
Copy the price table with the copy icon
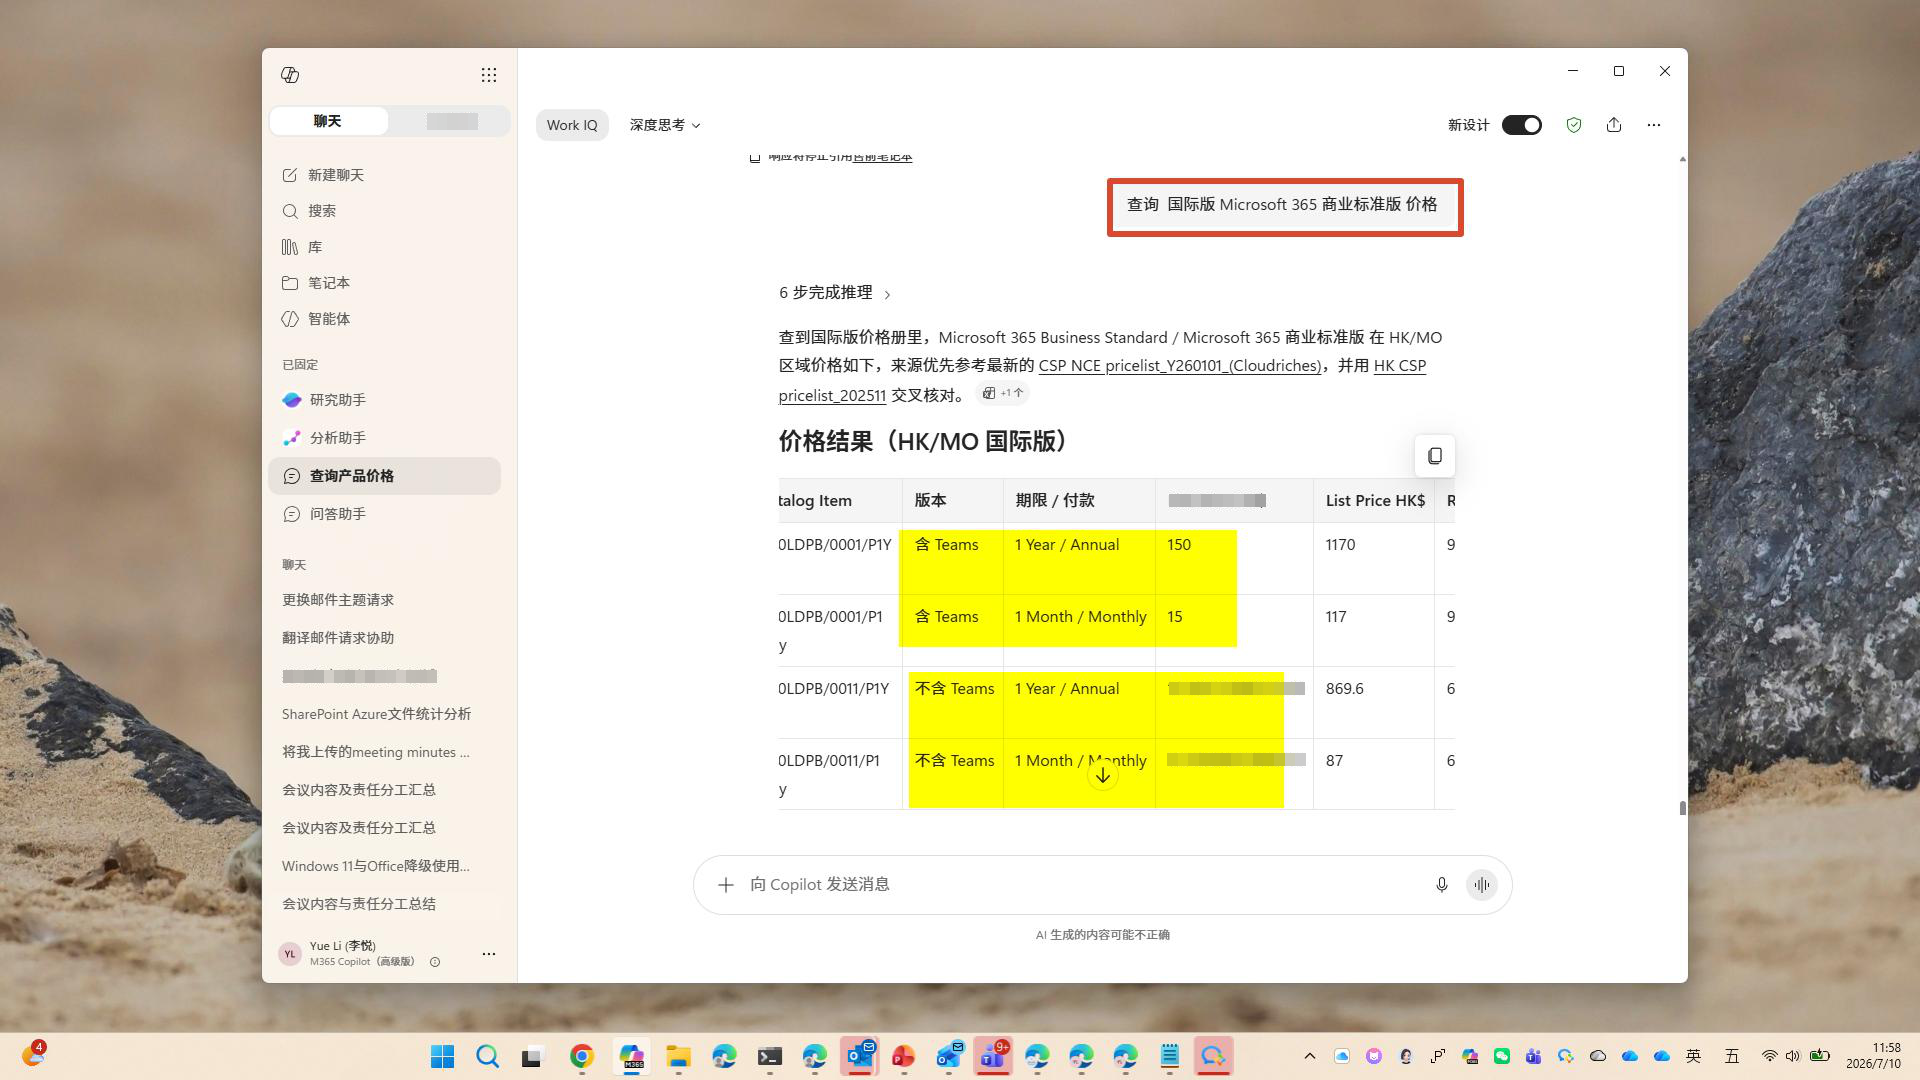click(1435, 456)
